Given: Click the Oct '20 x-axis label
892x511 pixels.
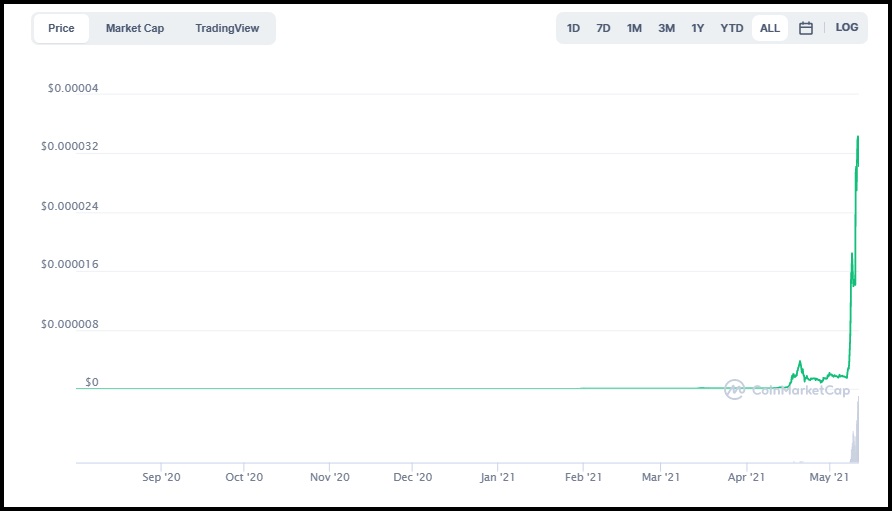Looking at the screenshot, I should pyautogui.click(x=244, y=477).
